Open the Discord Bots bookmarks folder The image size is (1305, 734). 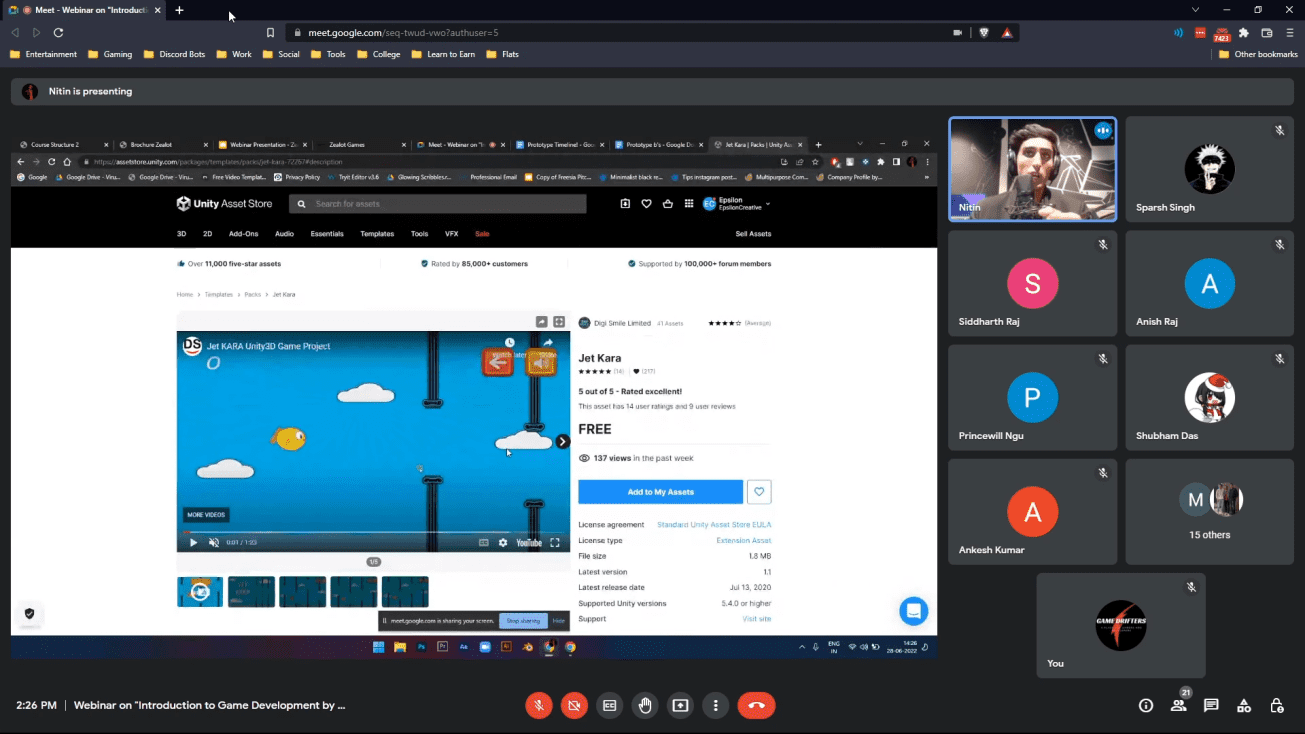(x=176, y=54)
